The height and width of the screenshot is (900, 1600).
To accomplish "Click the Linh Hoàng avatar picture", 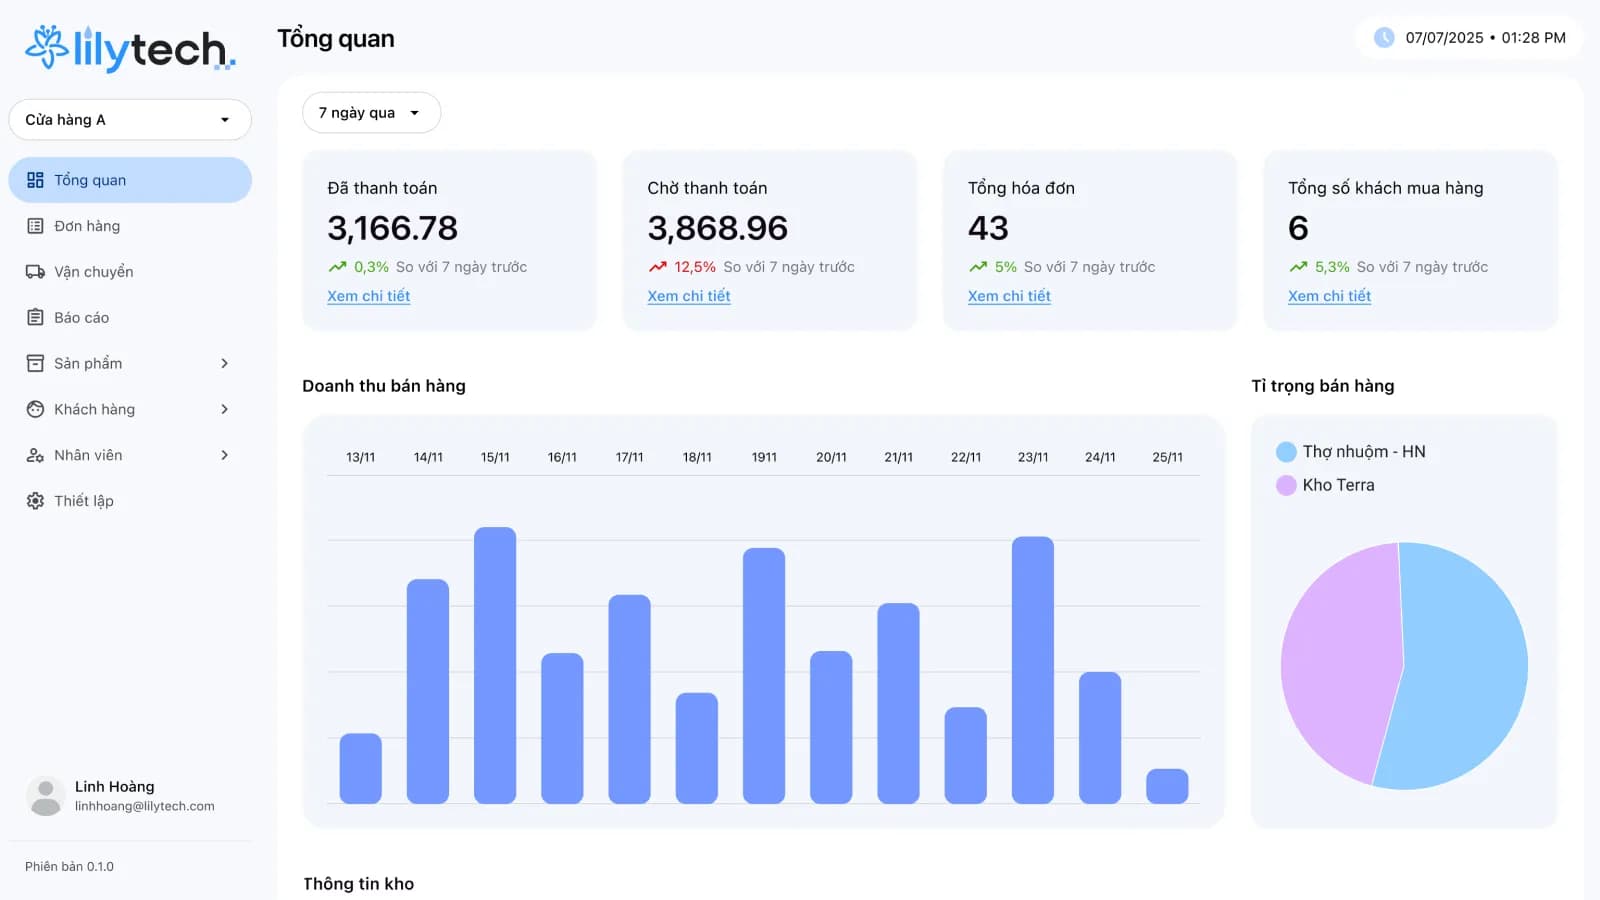I will pos(45,796).
